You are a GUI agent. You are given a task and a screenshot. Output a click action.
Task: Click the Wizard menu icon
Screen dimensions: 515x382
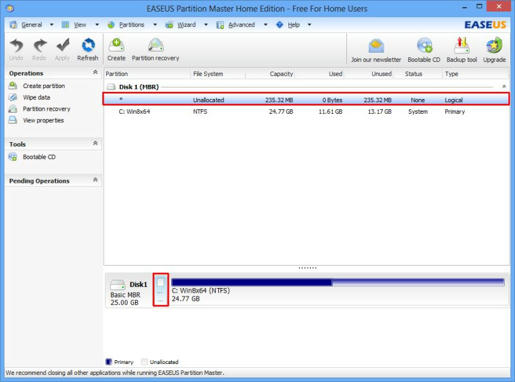(x=169, y=25)
